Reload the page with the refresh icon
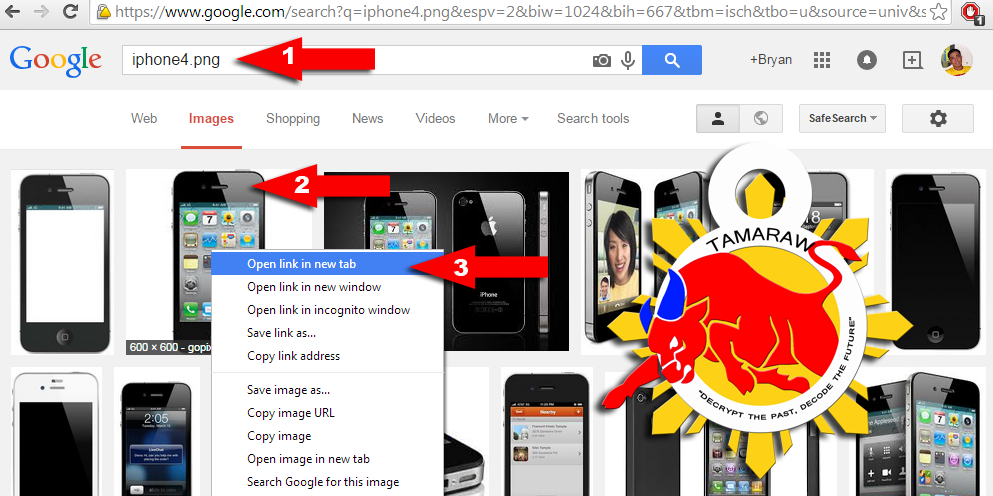Image resolution: width=993 pixels, height=496 pixels. (71, 11)
